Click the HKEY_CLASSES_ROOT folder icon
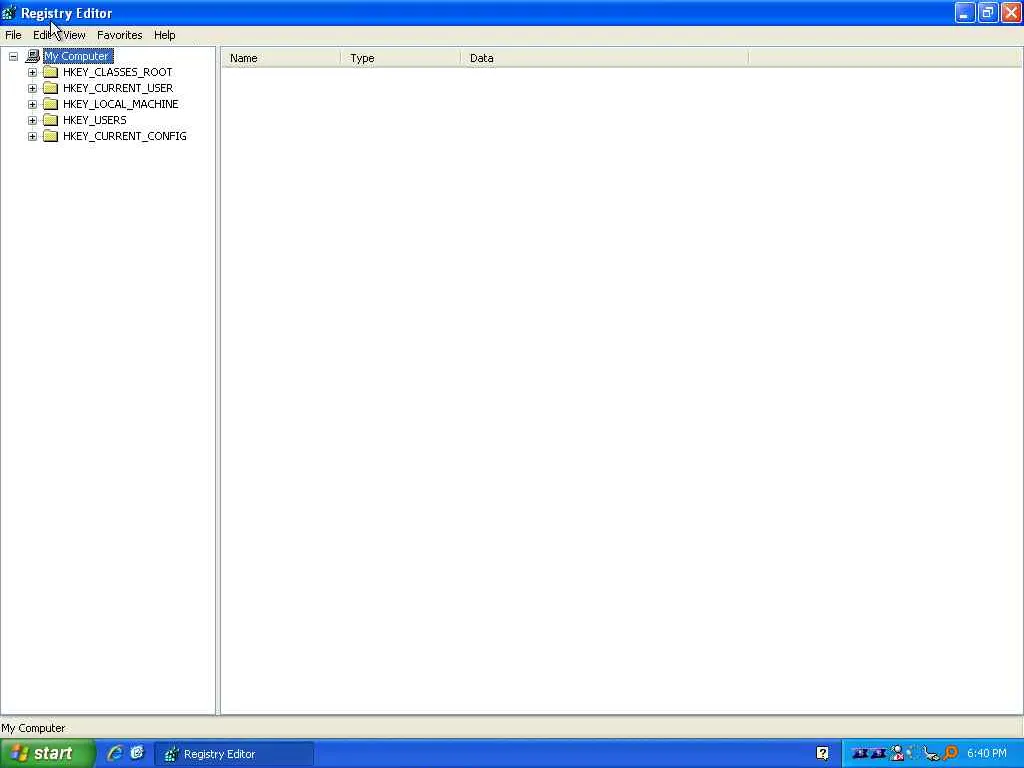1024x768 pixels. click(50, 72)
